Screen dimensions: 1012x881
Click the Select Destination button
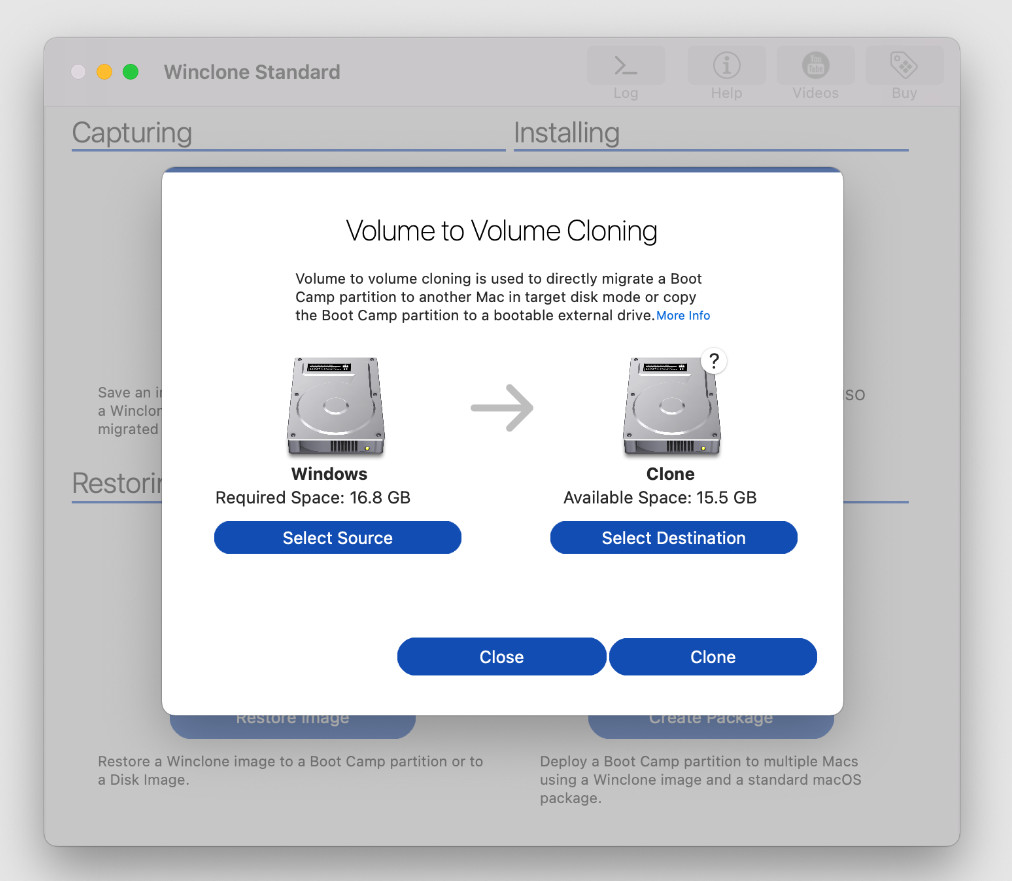point(674,538)
